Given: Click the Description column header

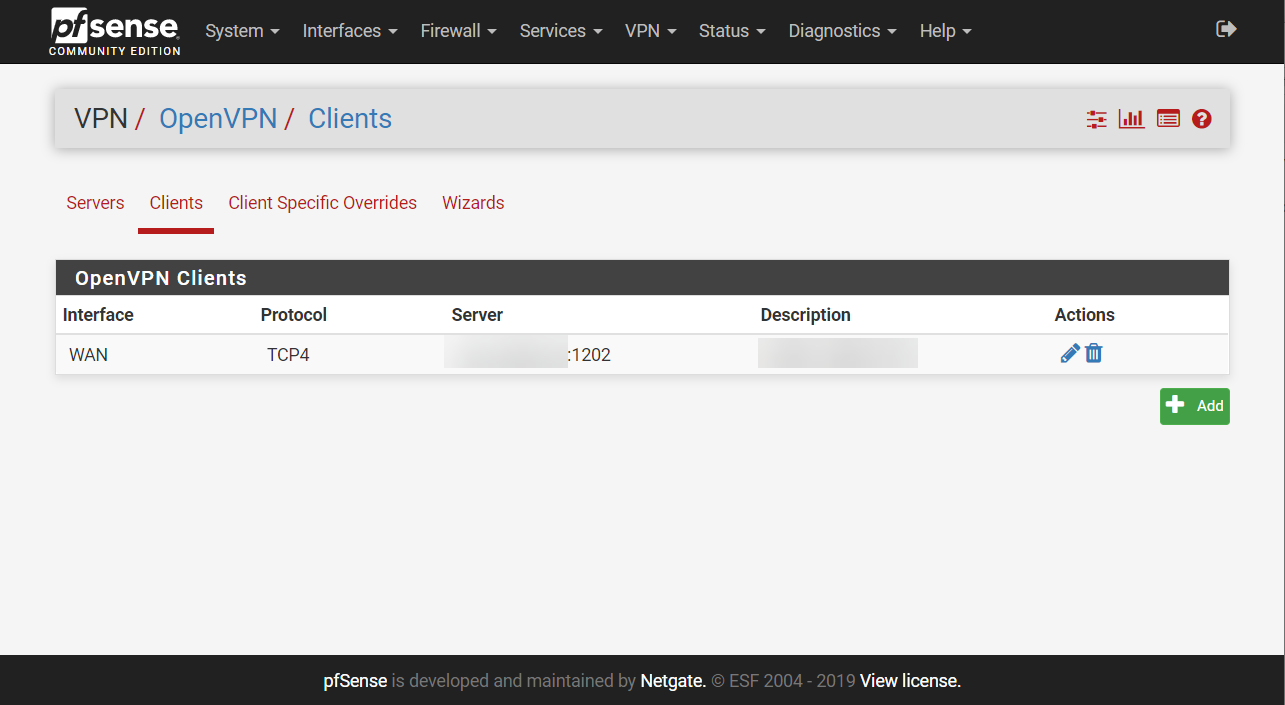Looking at the screenshot, I should 806,315.
